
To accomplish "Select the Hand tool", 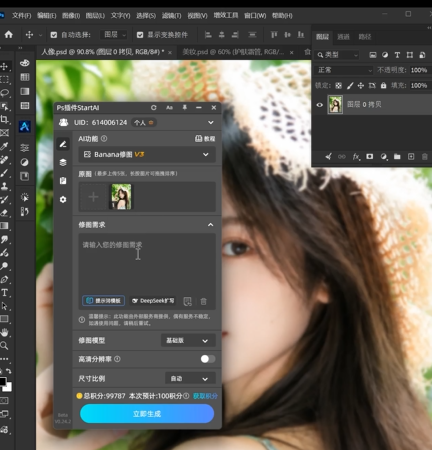I will point(4,332).
